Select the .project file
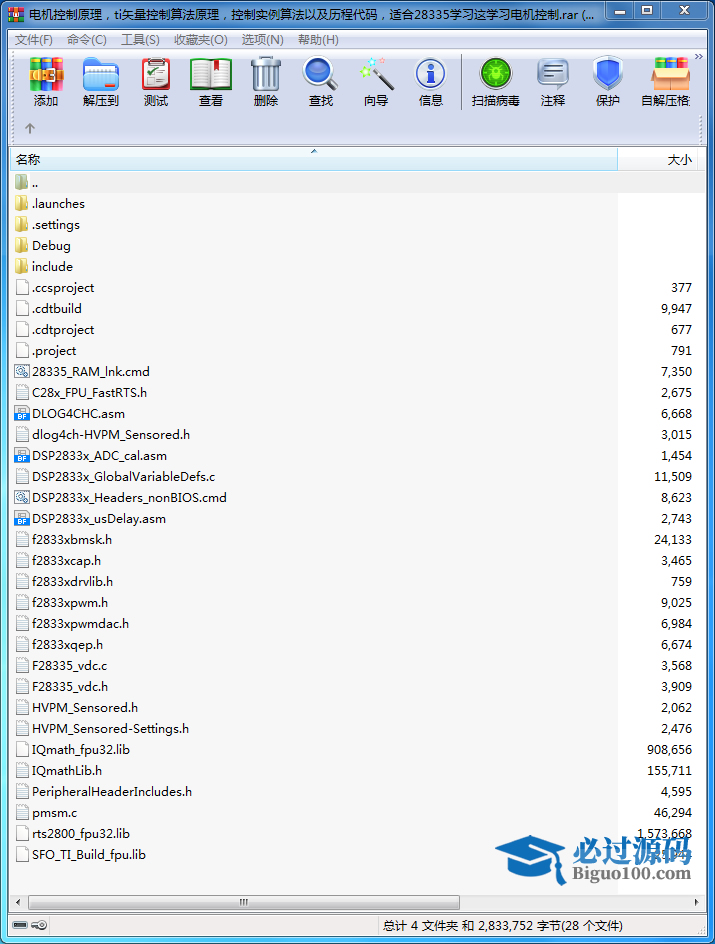Image resolution: width=715 pixels, height=944 pixels. (x=46, y=351)
